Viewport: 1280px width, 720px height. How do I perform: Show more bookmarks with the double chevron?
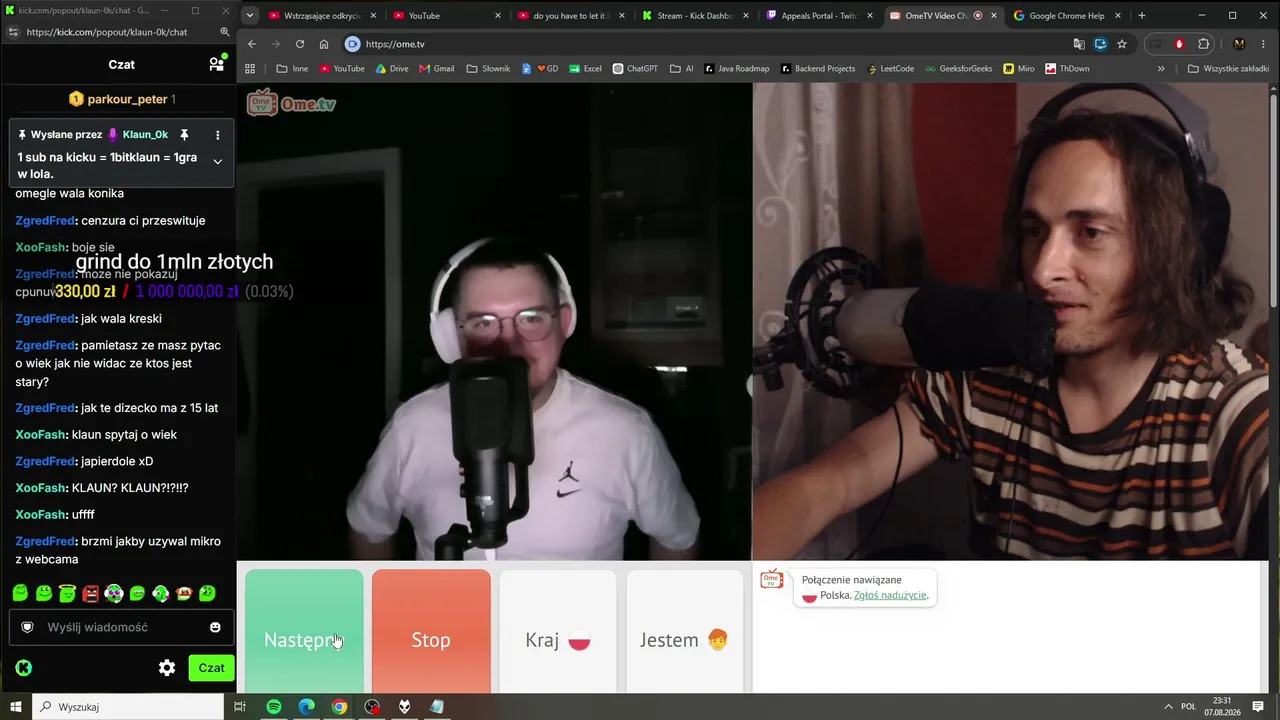coord(1161,69)
